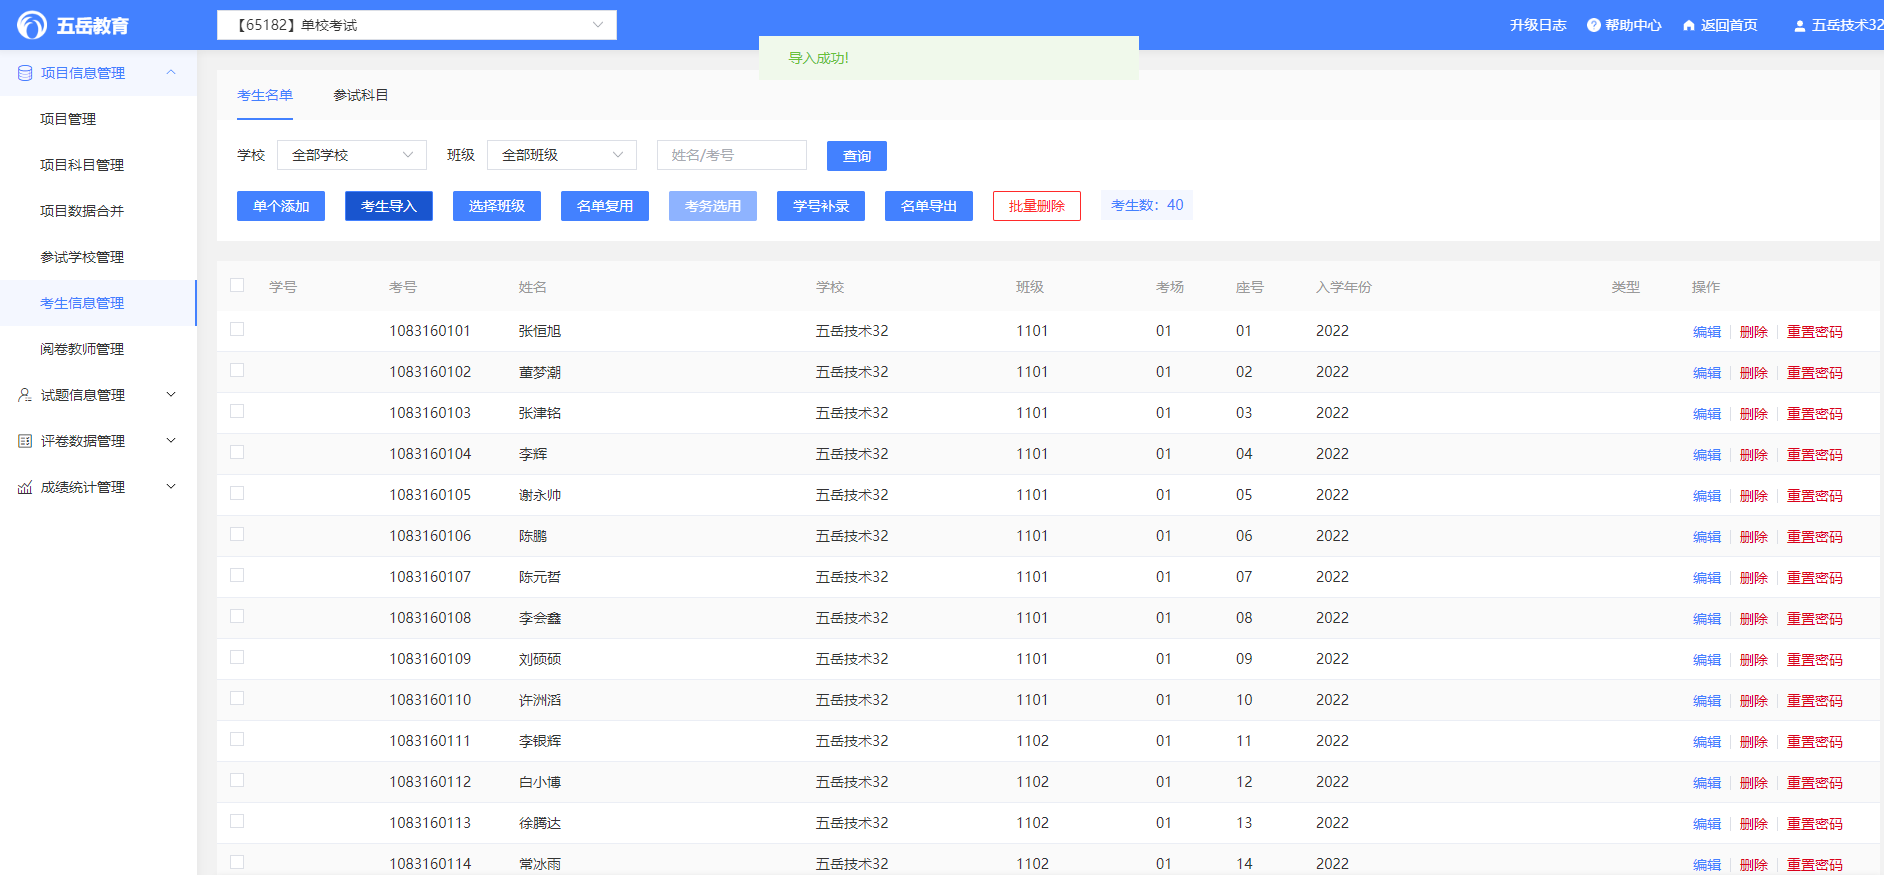Open 阅卷教师管理 in the sidebar
Screen dimensions: 1884x875
(x=82, y=349)
